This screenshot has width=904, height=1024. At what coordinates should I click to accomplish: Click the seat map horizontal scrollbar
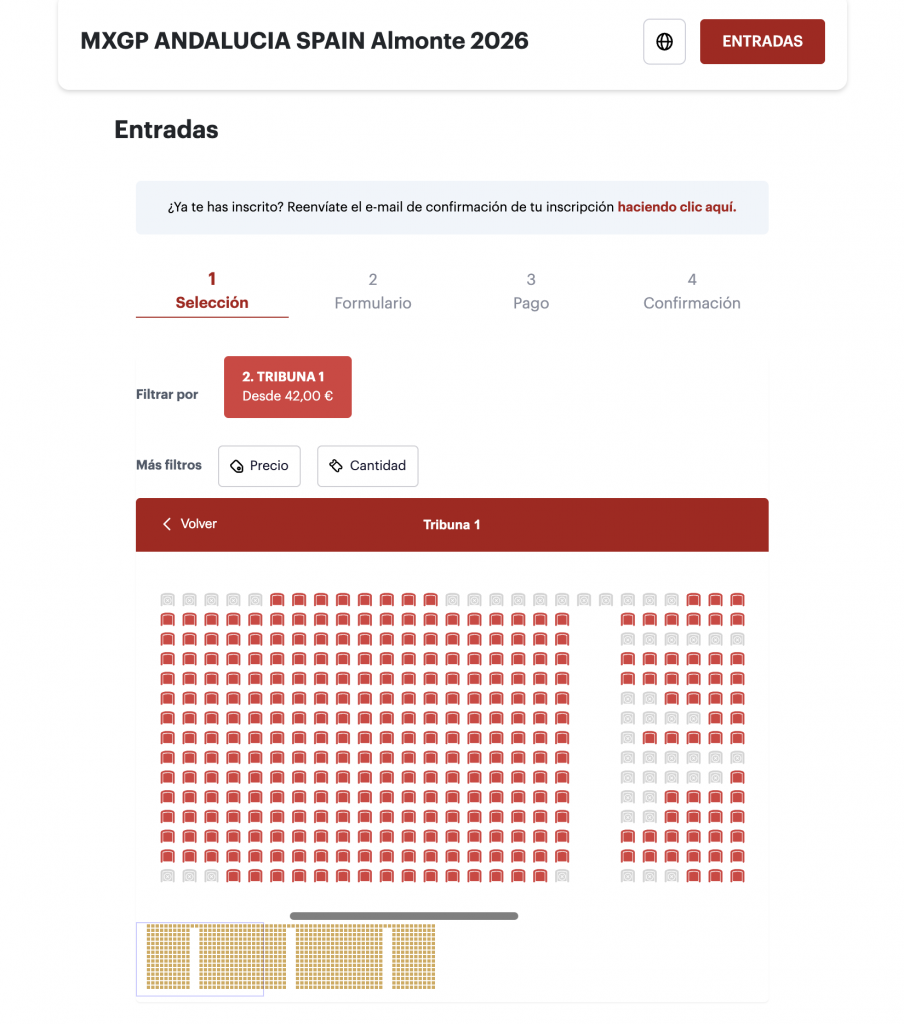[x=404, y=916]
